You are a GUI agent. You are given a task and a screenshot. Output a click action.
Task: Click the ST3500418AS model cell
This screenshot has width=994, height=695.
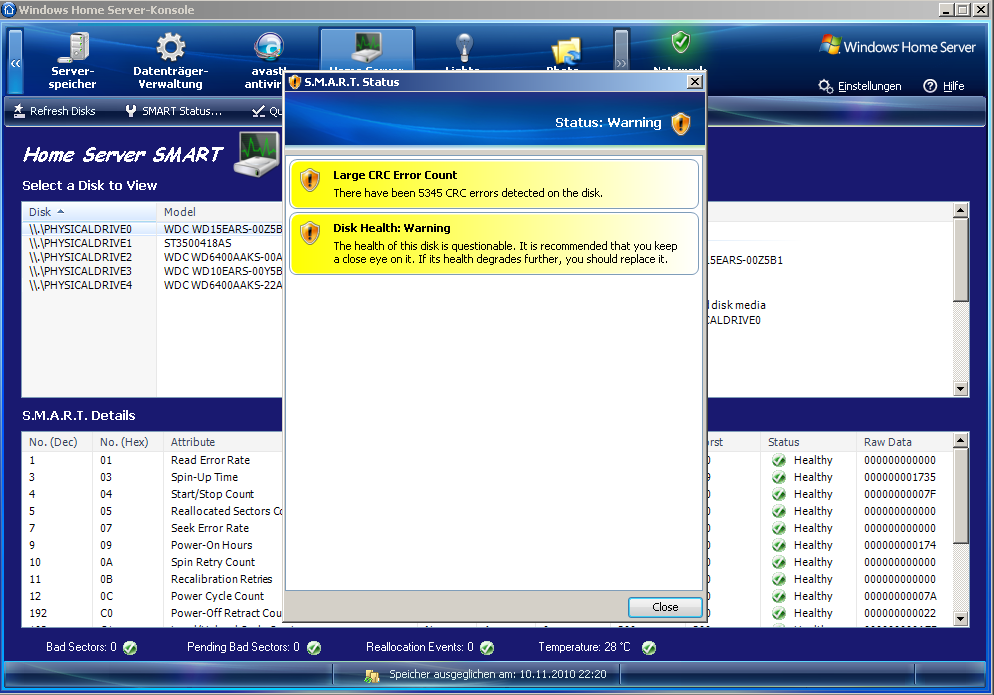pos(198,243)
